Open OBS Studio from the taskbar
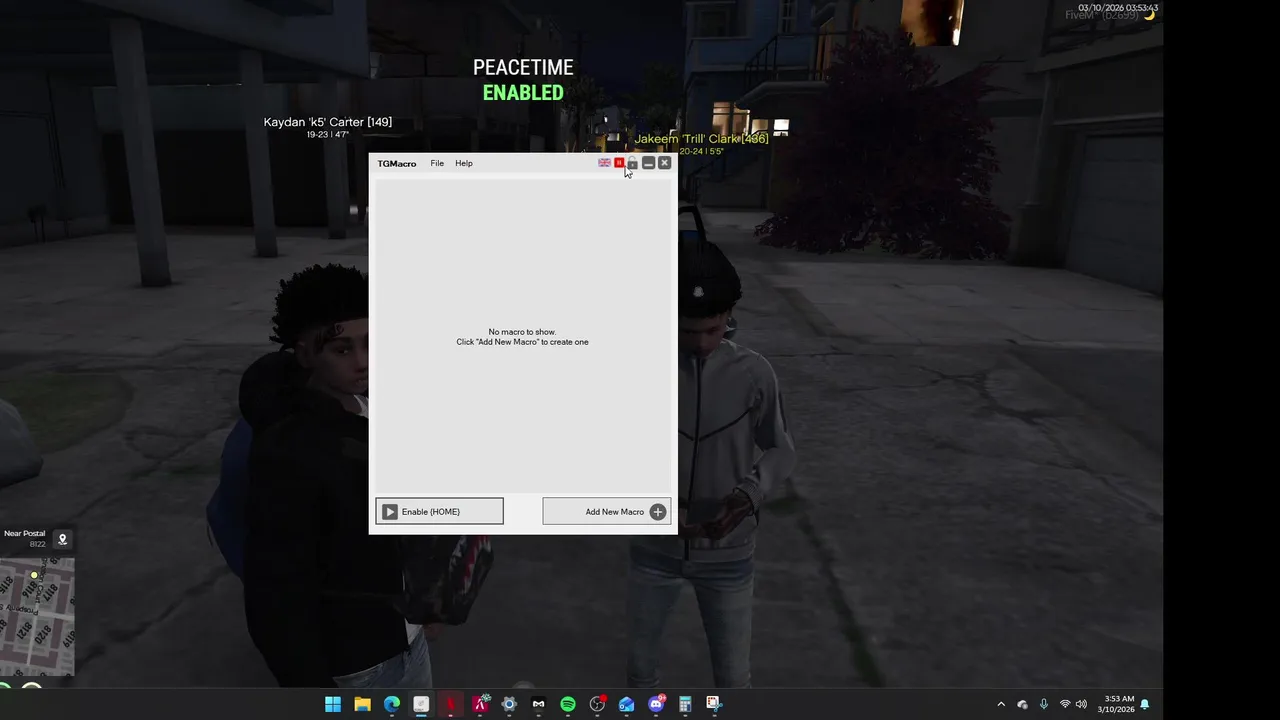The height and width of the screenshot is (720, 1280). tap(597, 704)
